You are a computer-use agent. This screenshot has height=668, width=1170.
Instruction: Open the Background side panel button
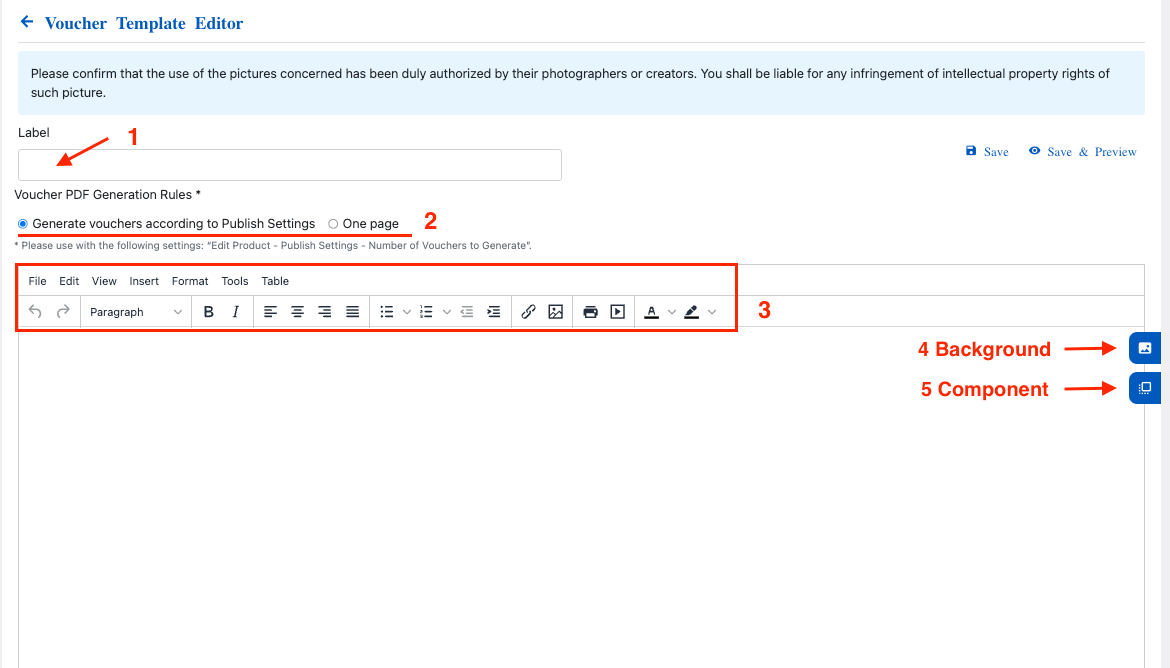pyautogui.click(x=1145, y=348)
